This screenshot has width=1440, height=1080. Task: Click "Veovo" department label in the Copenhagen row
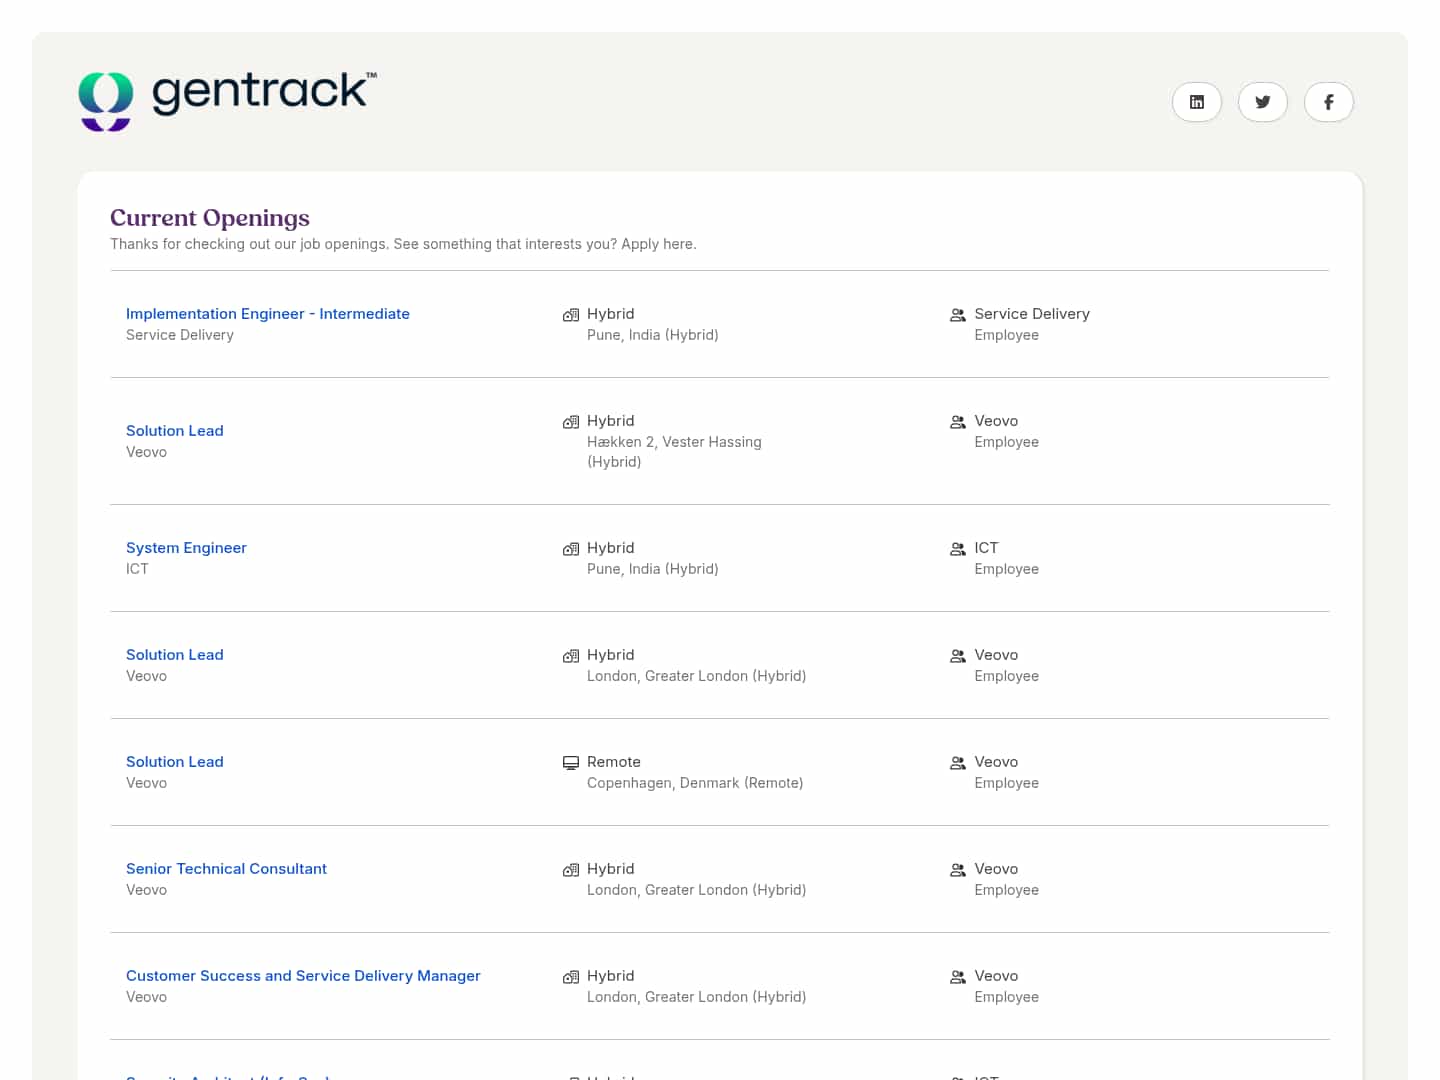[997, 762]
